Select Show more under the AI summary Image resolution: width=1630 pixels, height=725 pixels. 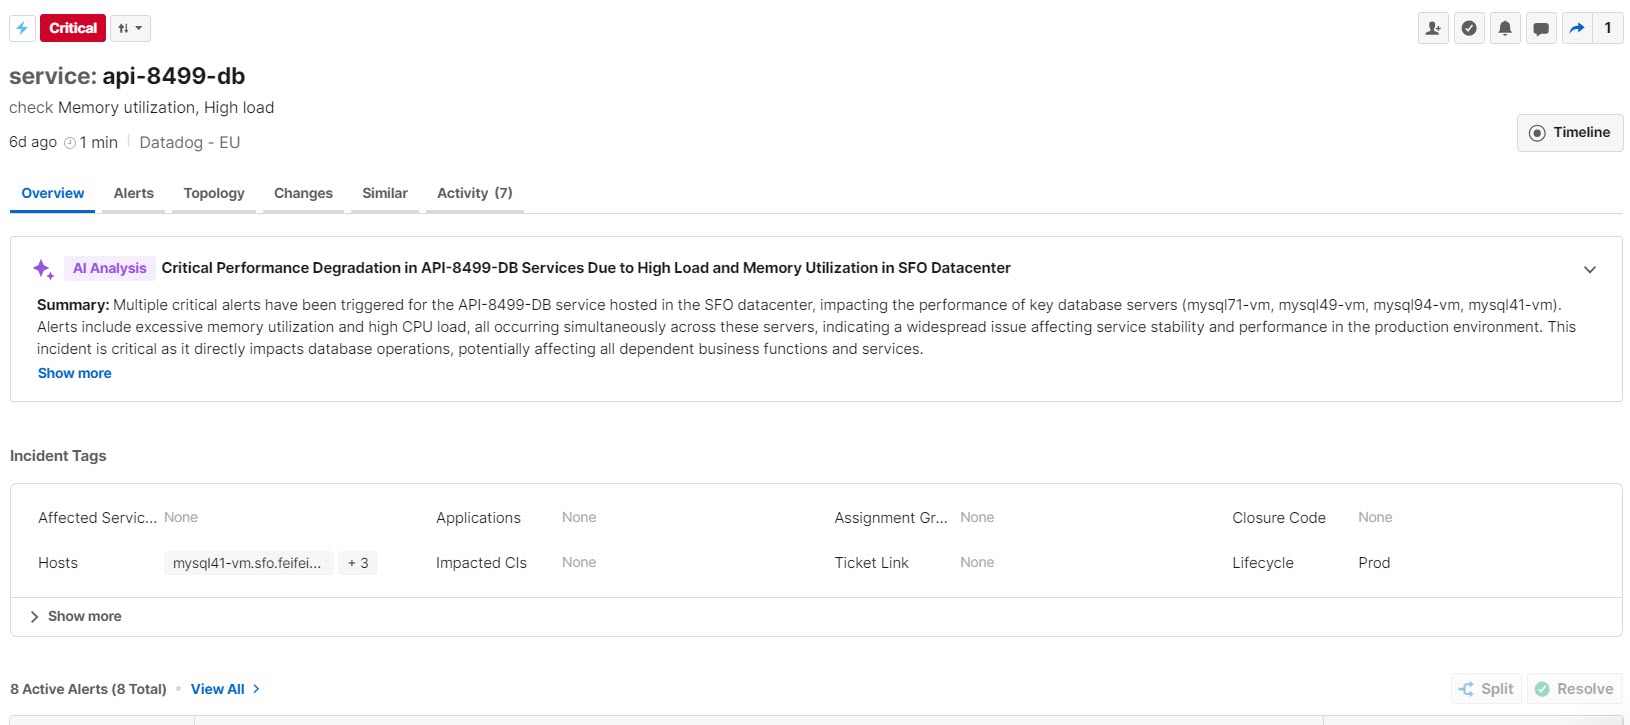(x=74, y=373)
